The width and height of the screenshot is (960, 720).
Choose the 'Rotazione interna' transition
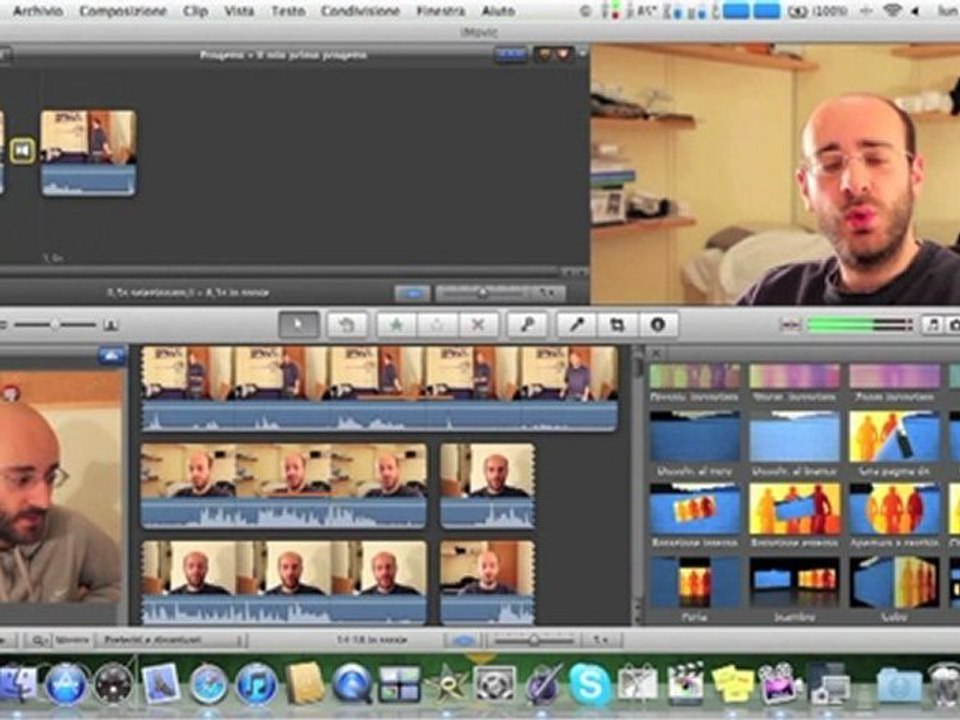694,508
